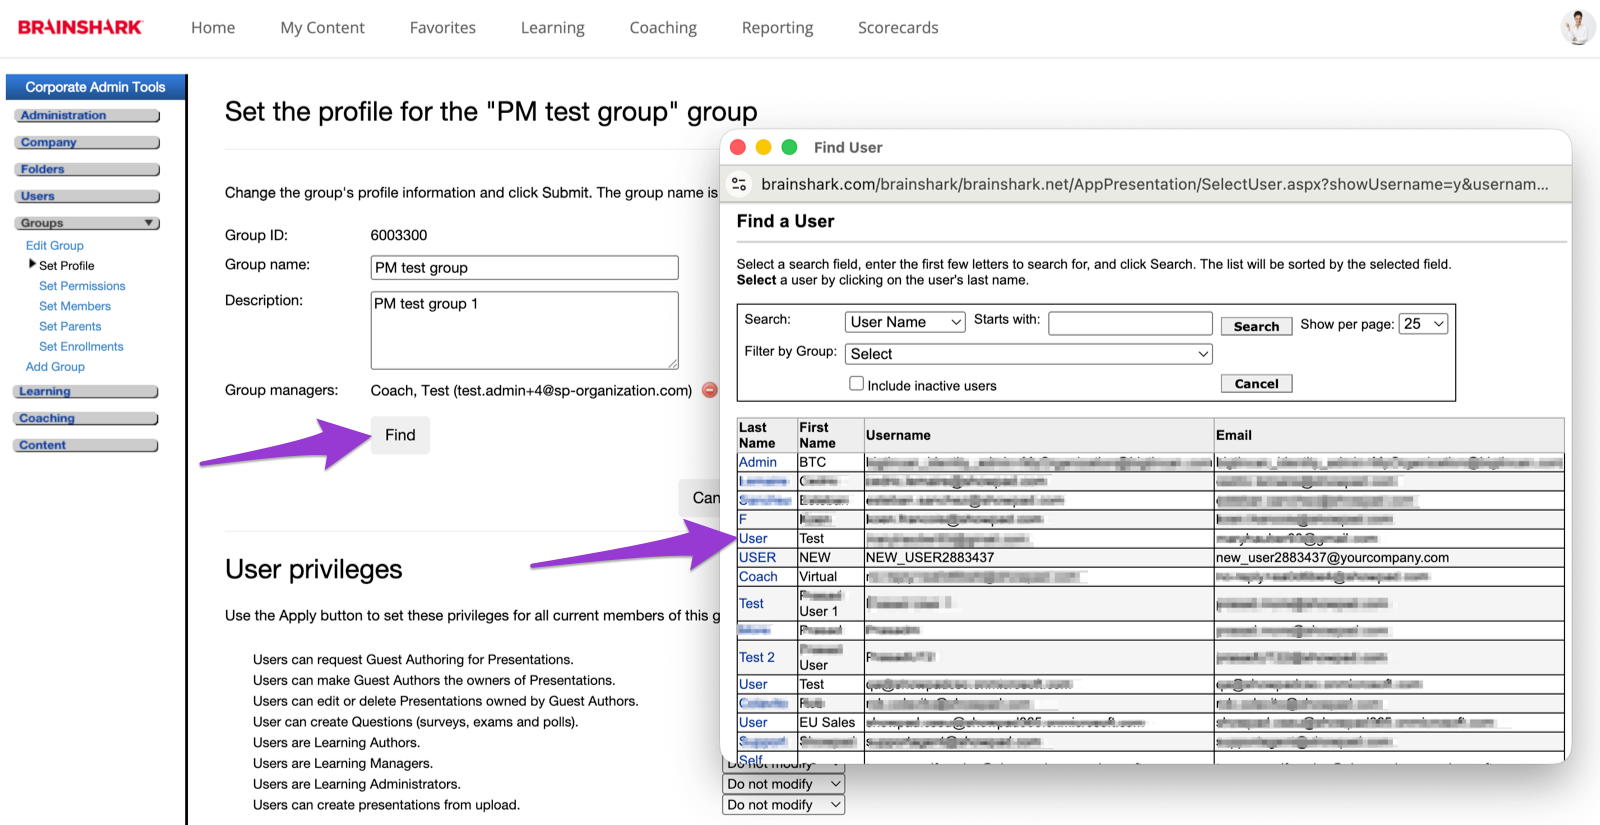
Task: Open the Company sidebar section
Action: point(87,143)
